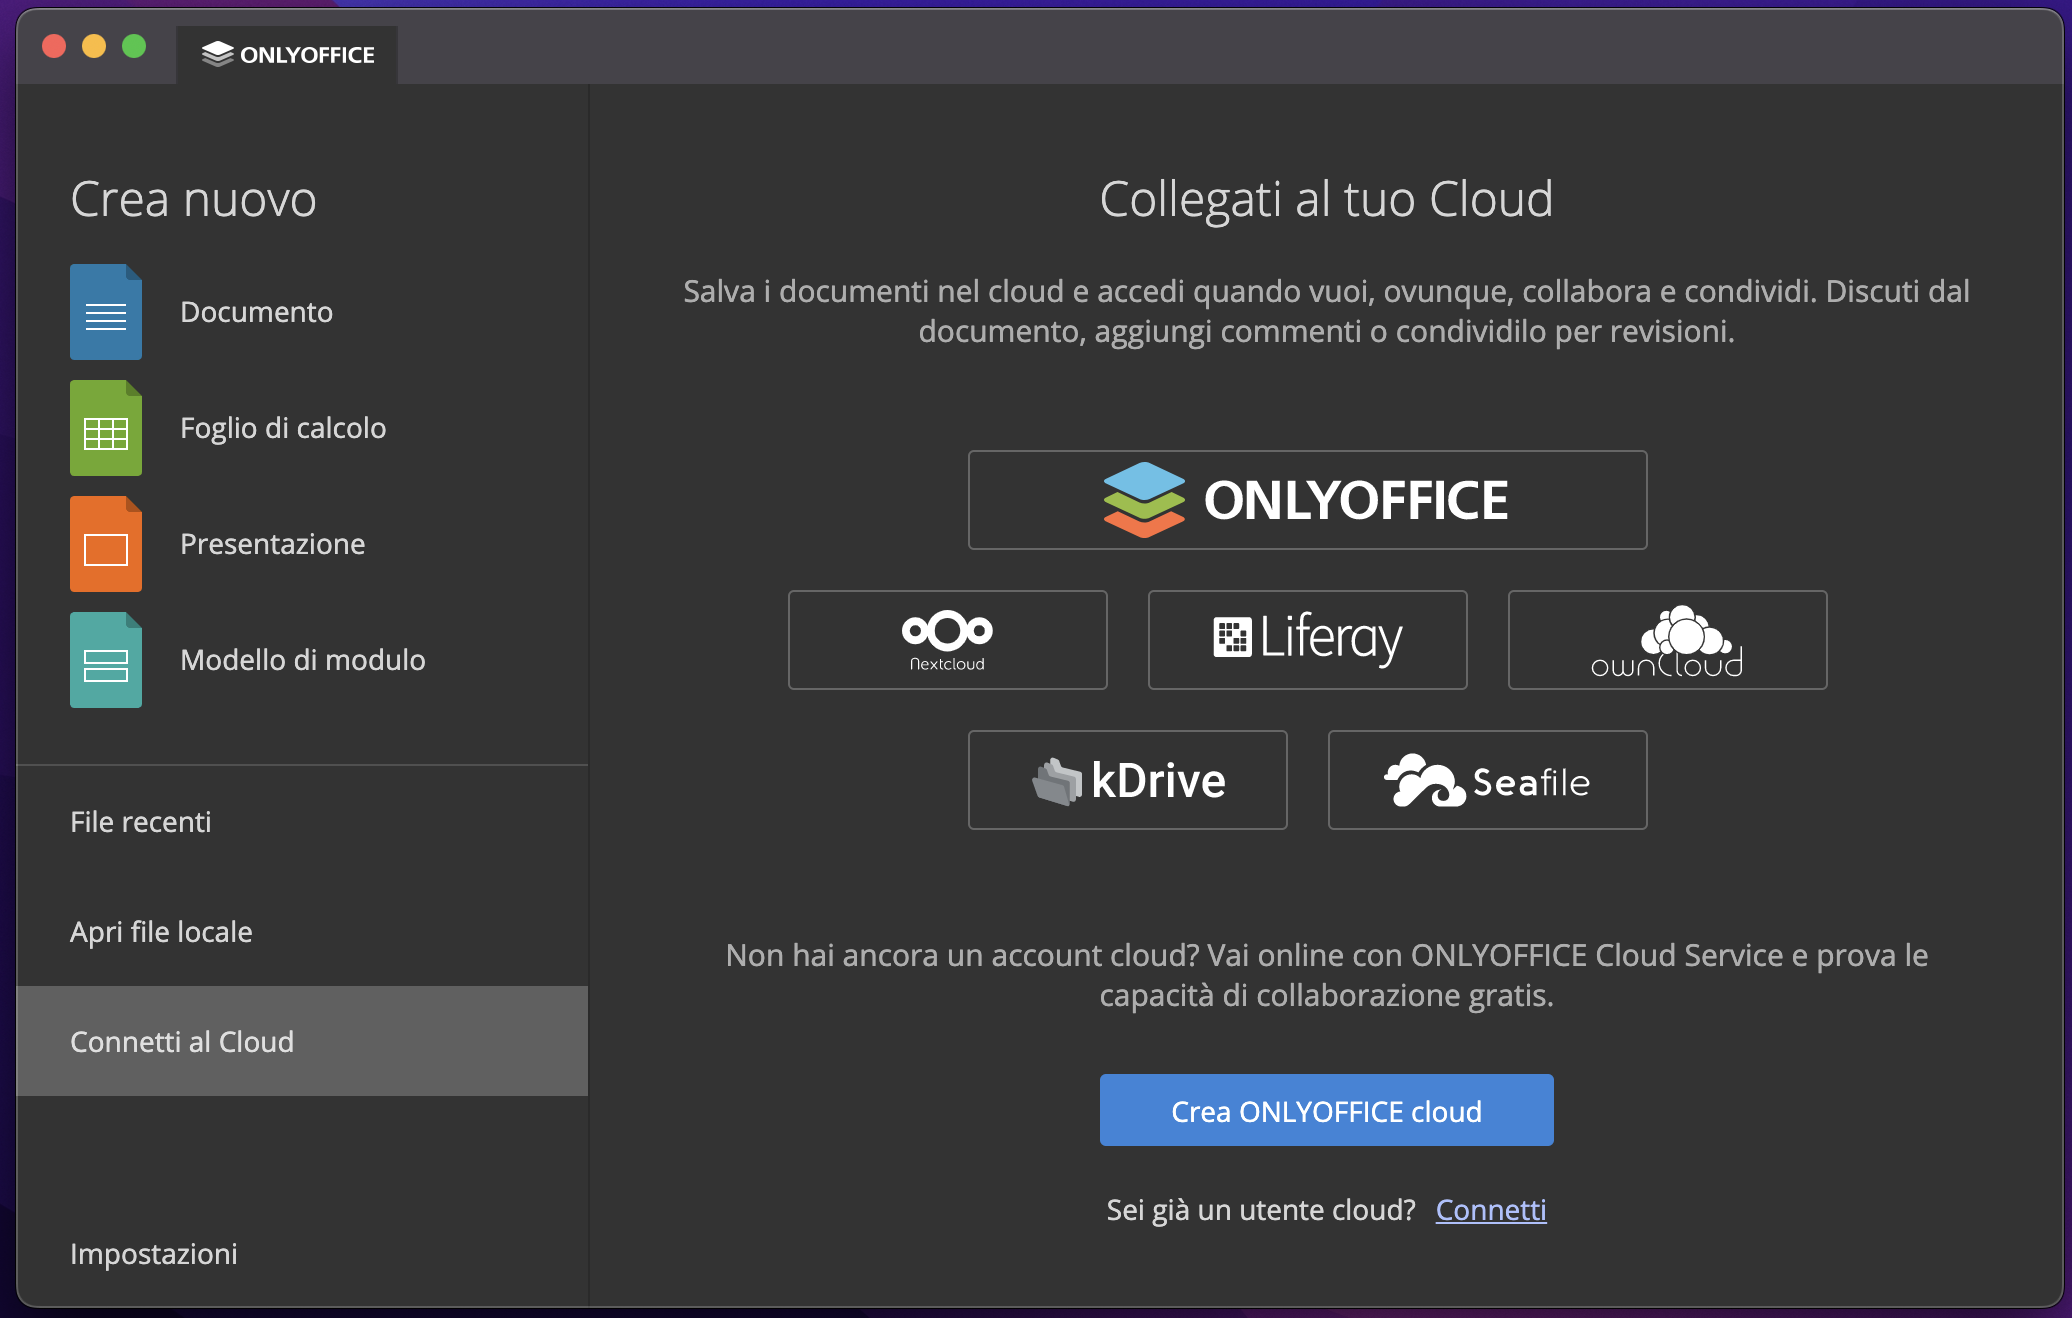The height and width of the screenshot is (1318, 2072).
Task: Open File recenti in the sidebar
Action: (141, 822)
